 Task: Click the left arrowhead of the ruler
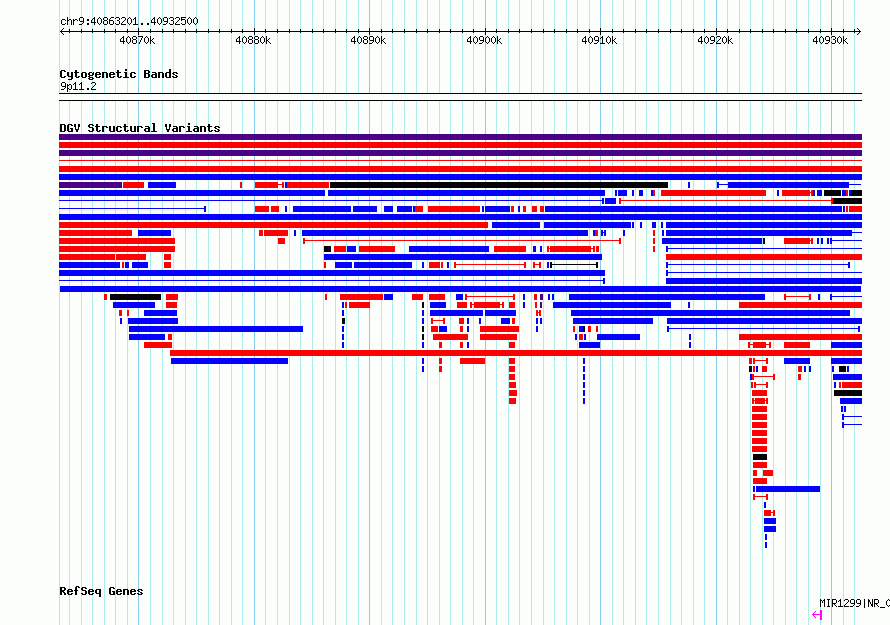click(x=62, y=32)
